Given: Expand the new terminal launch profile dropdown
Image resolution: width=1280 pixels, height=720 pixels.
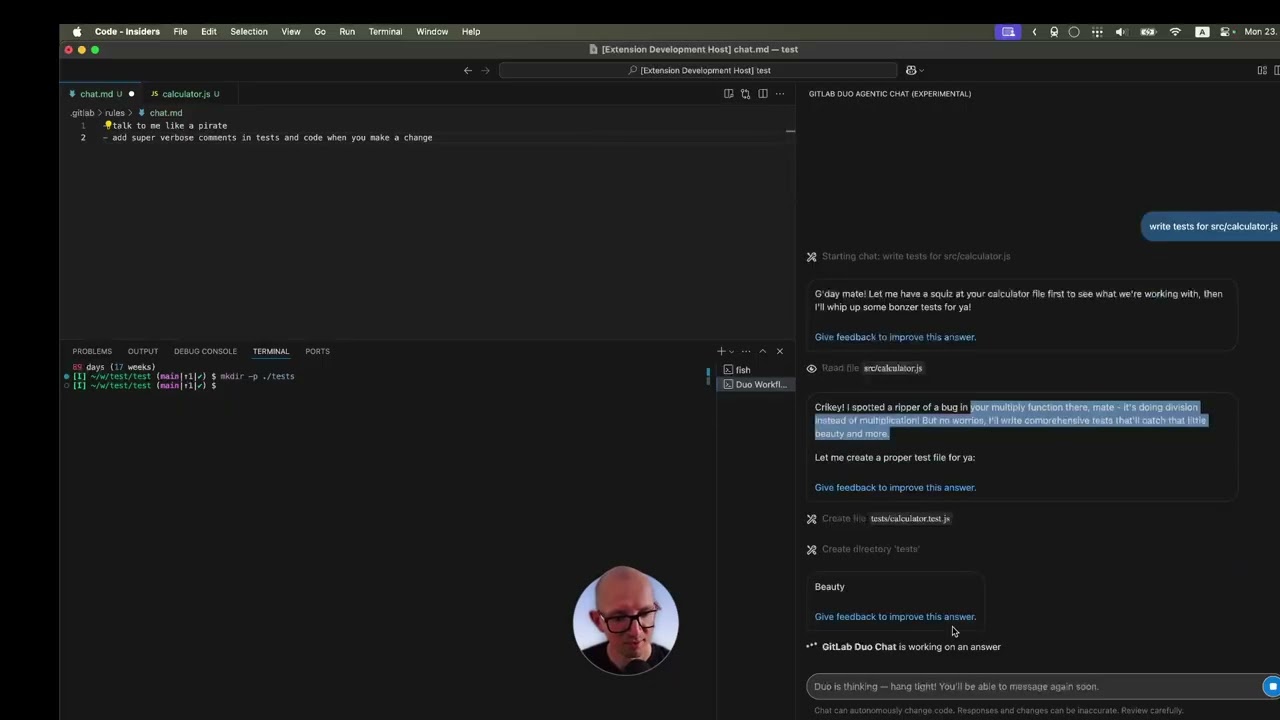Looking at the screenshot, I should pyautogui.click(x=732, y=352).
